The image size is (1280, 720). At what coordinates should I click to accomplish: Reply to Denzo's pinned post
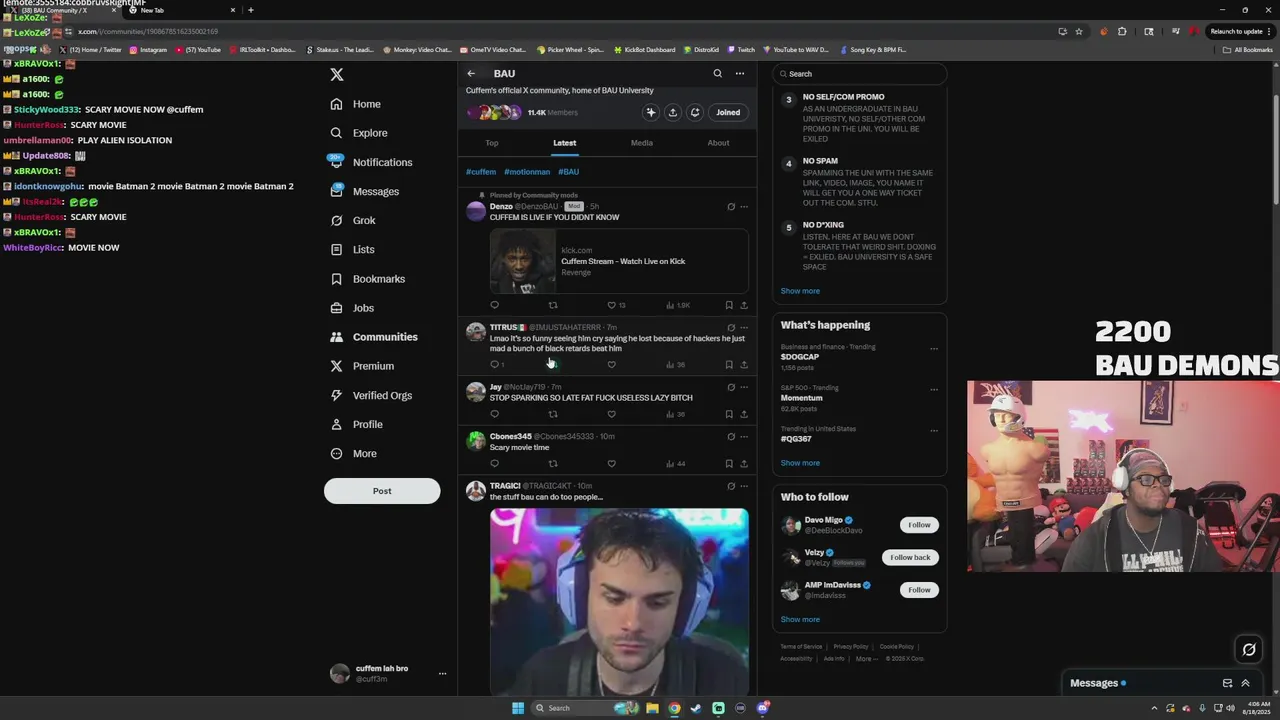494,305
